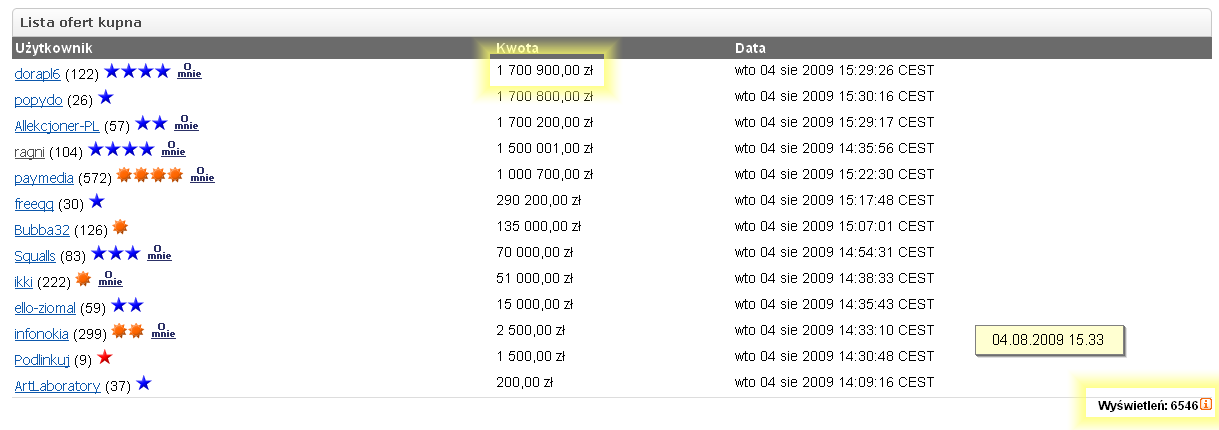This screenshot has width=1219, height=430.
Task: Click the yellow 04.08.2009 15.33 note box
Action: coord(1048,340)
